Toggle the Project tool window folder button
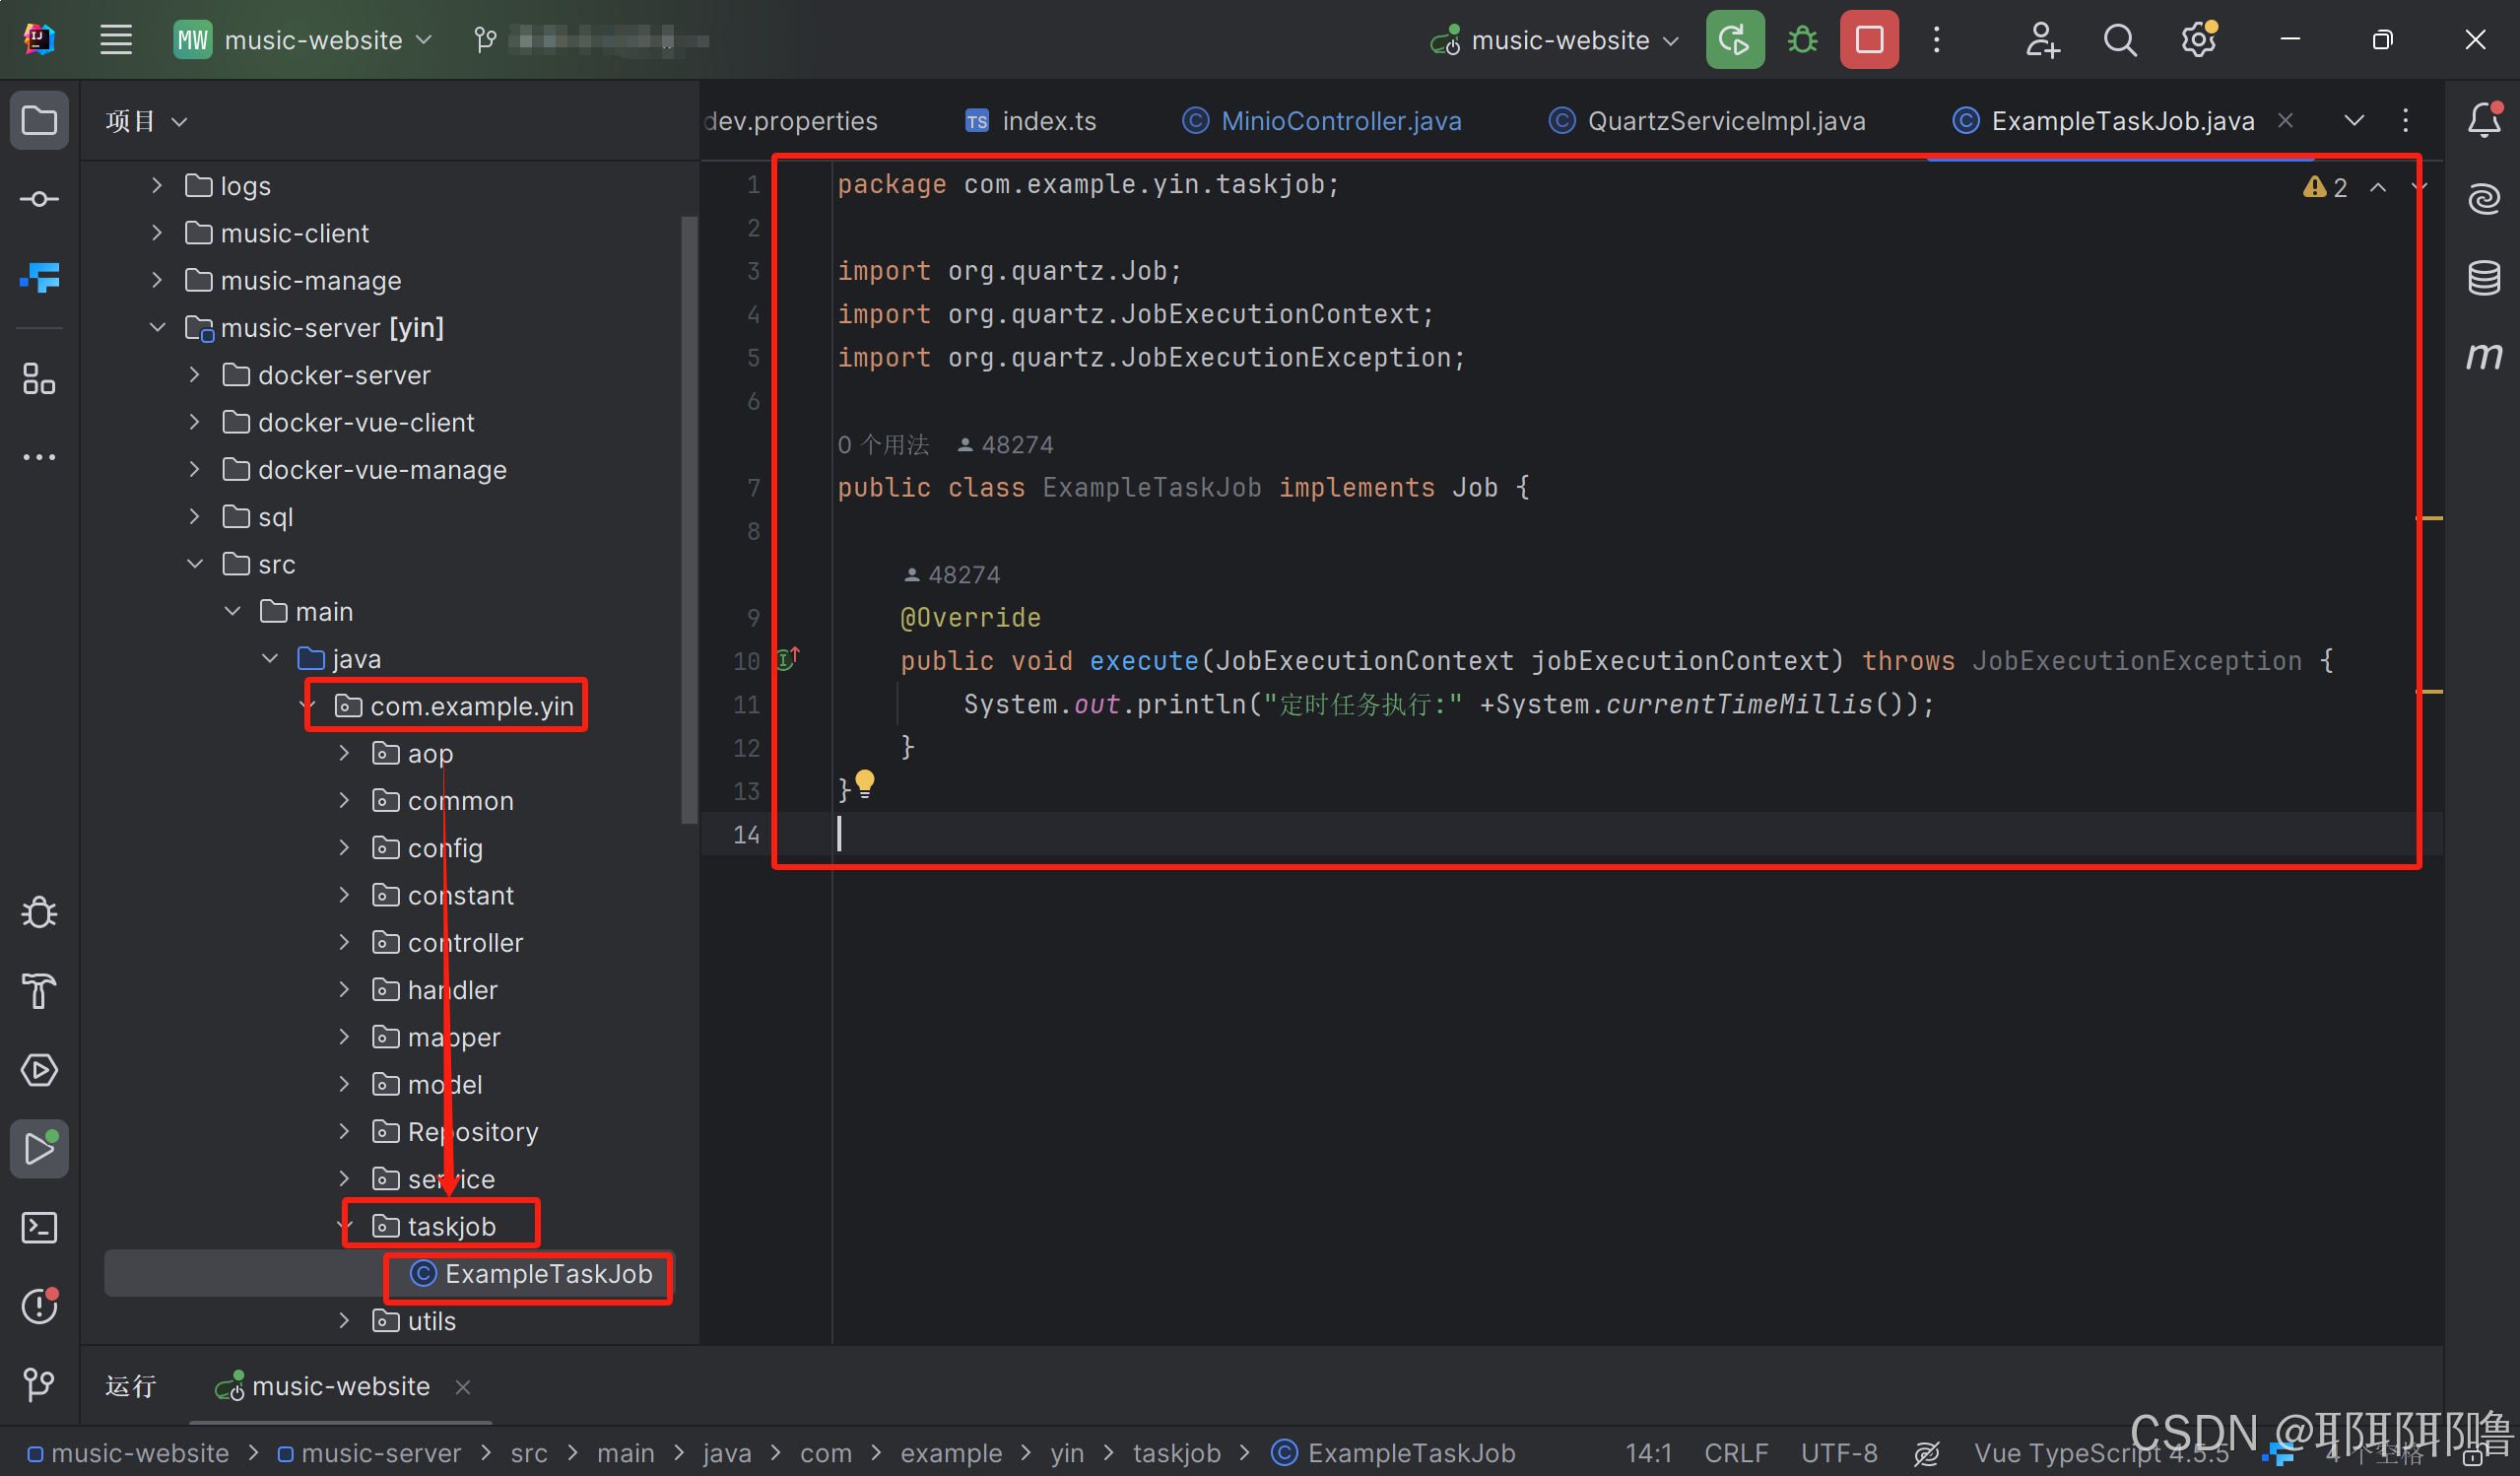Viewport: 2520px width, 1476px height. [x=39, y=120]
